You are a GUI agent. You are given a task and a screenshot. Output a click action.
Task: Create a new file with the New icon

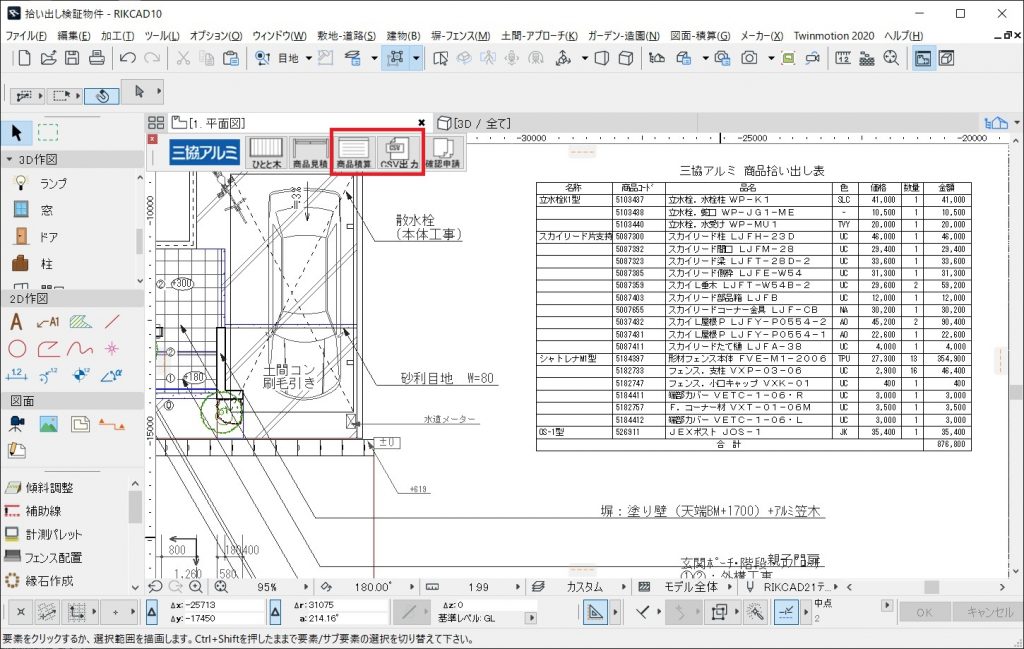pyautogui.click(x=24, y=58)
